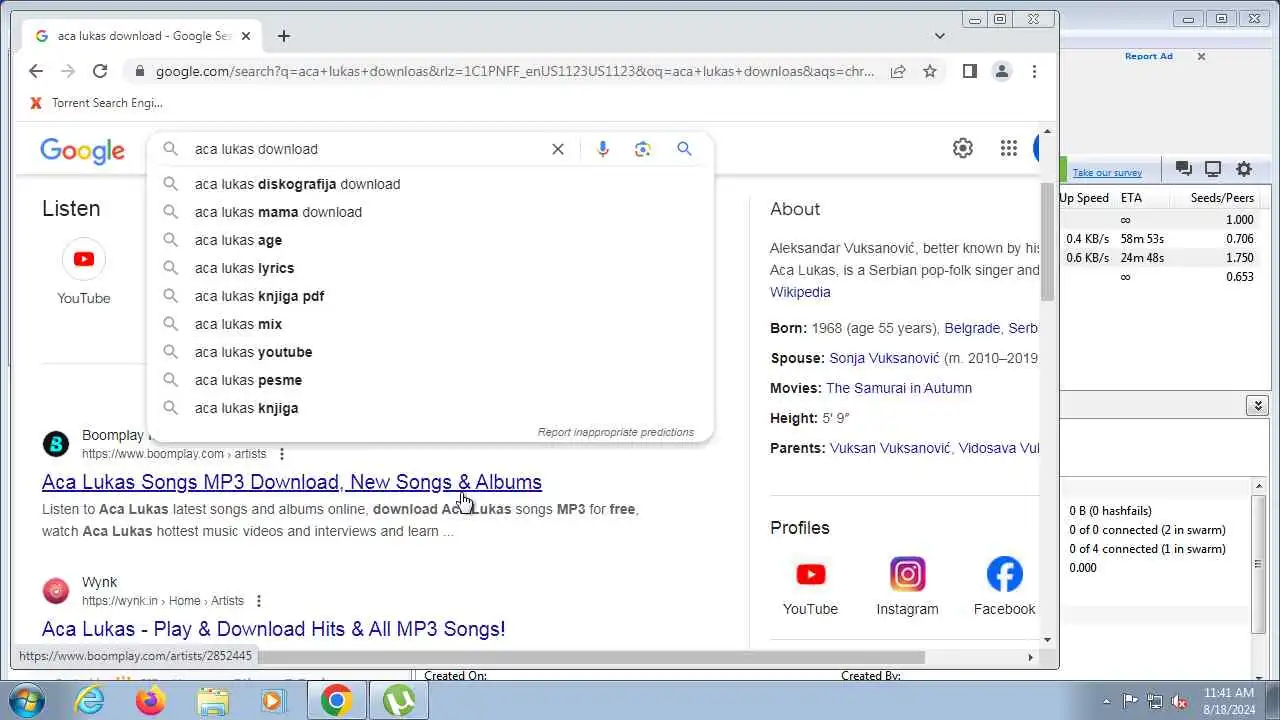Open the Instagram profile icon
Screen dimensions: 1280x720
[x=907, y=574]
